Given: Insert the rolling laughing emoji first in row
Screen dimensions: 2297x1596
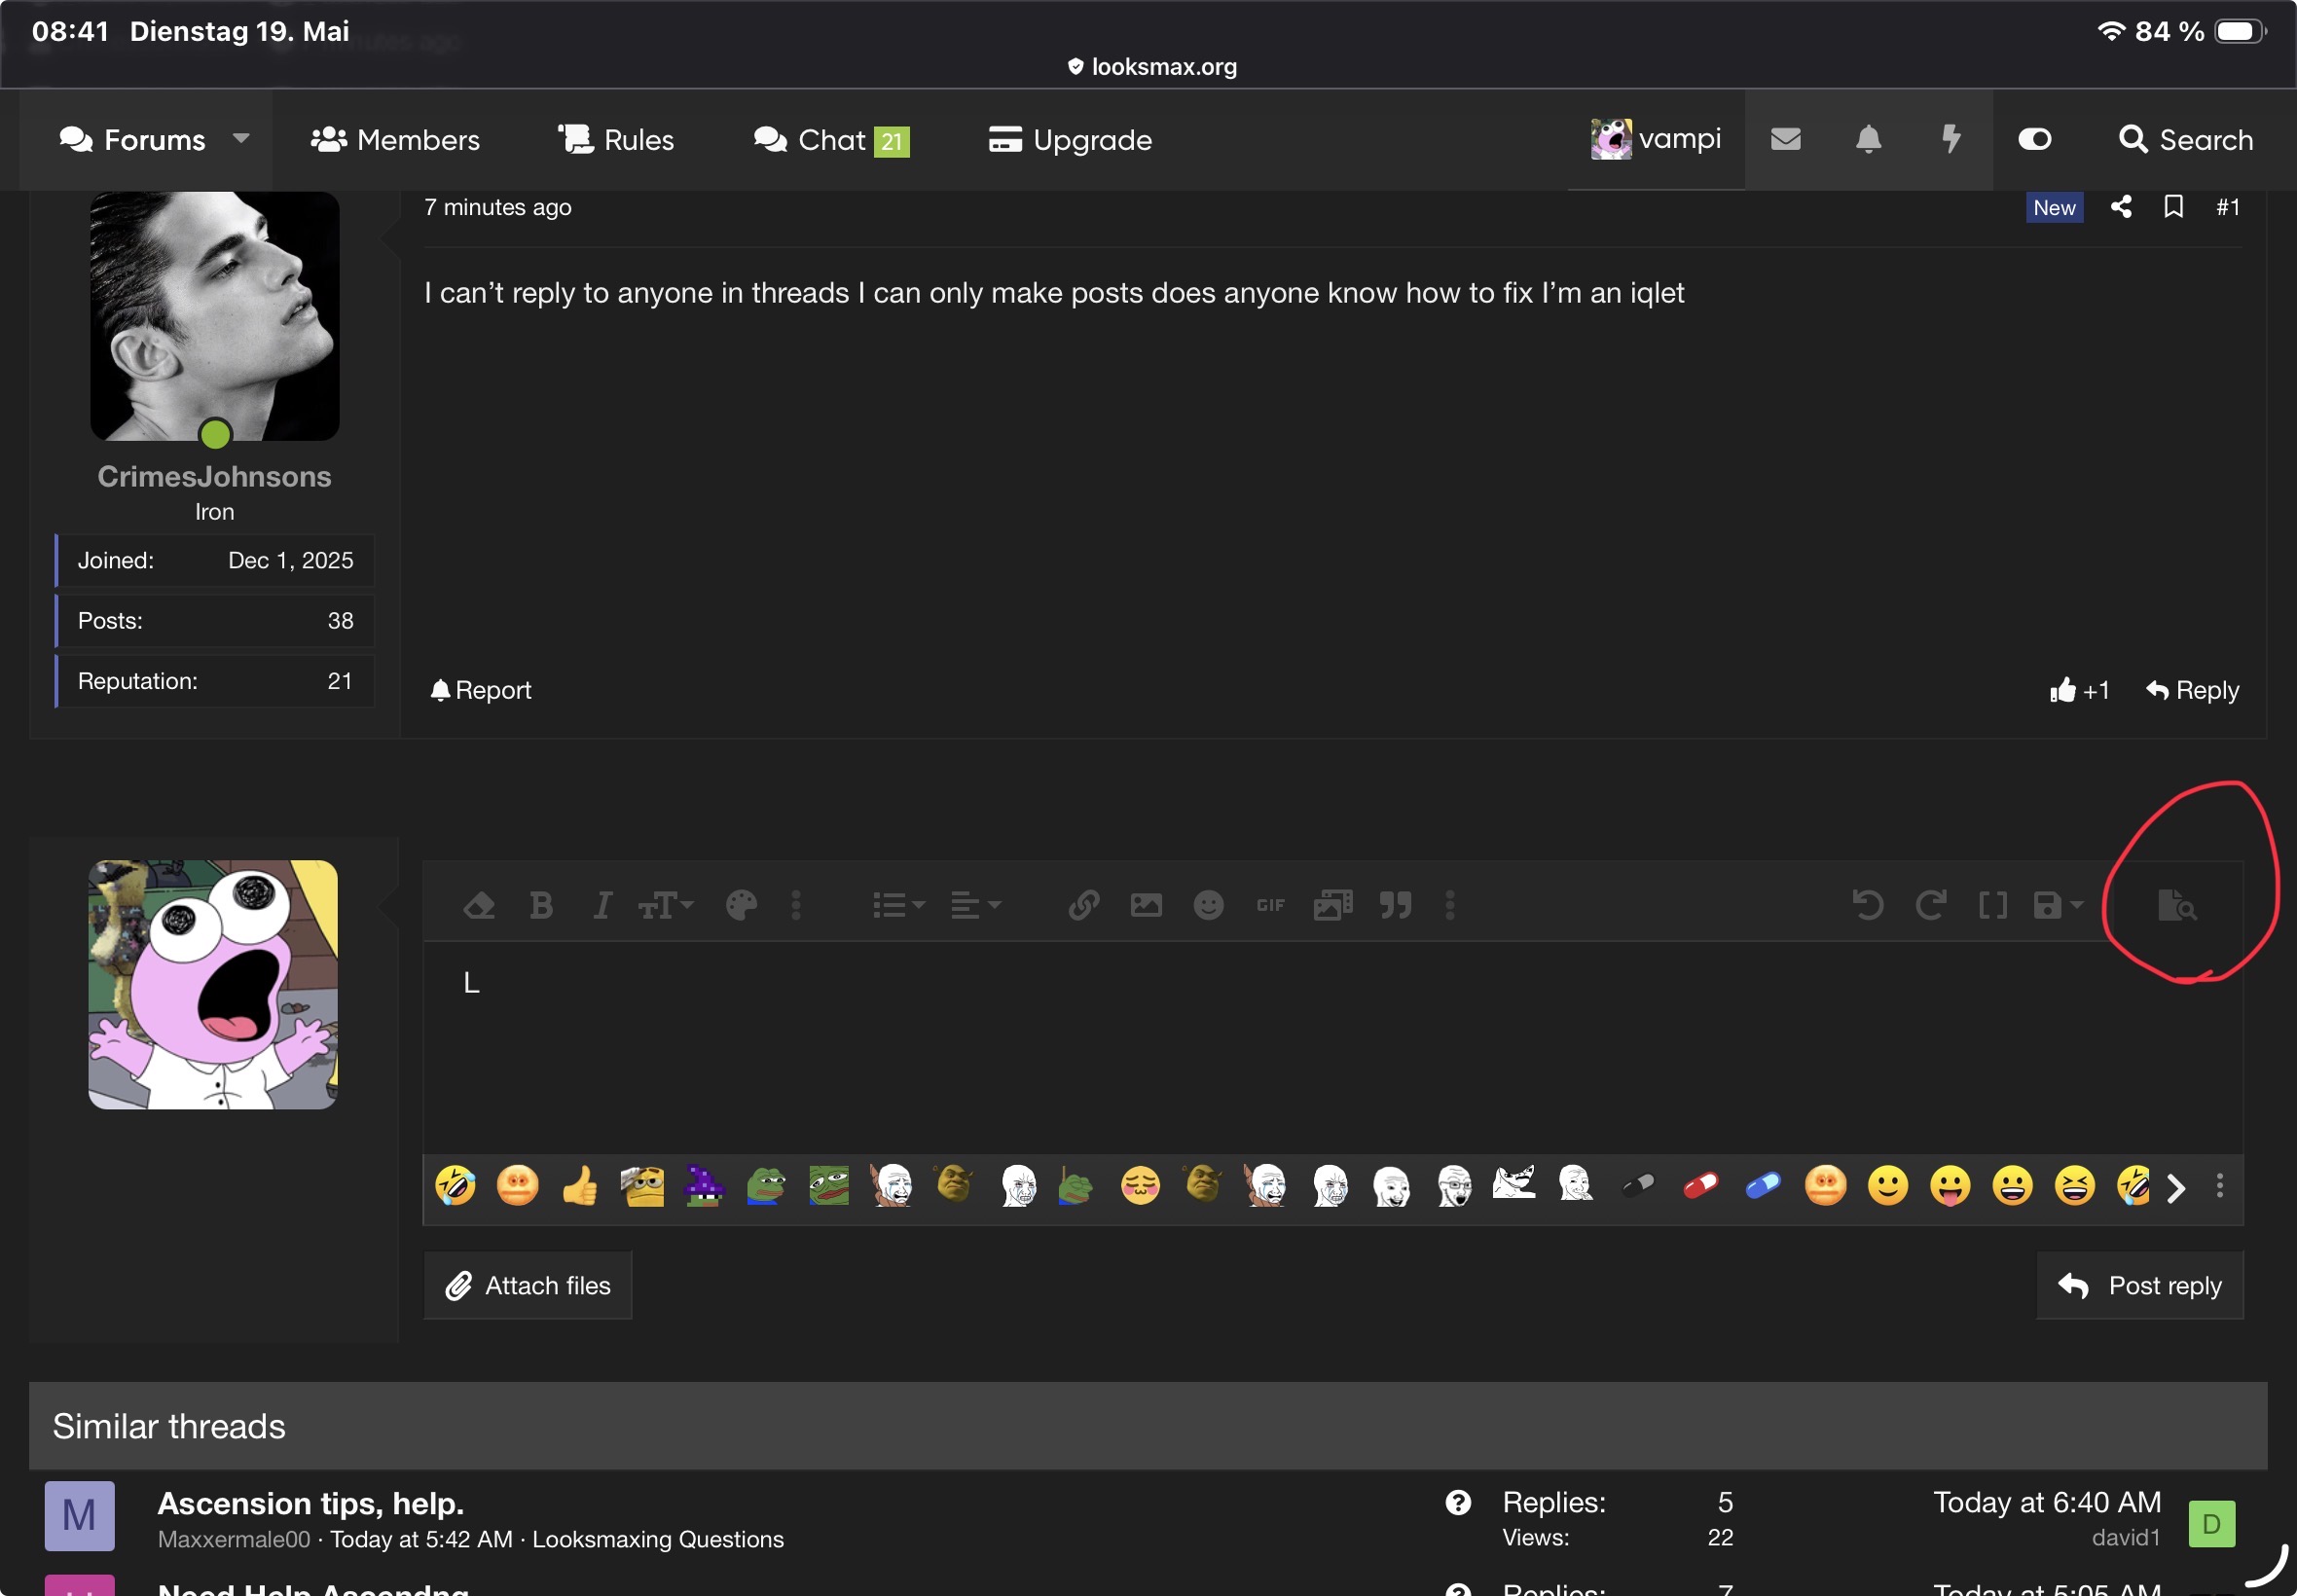Looking at the screenshot, I should point(455,1186).
